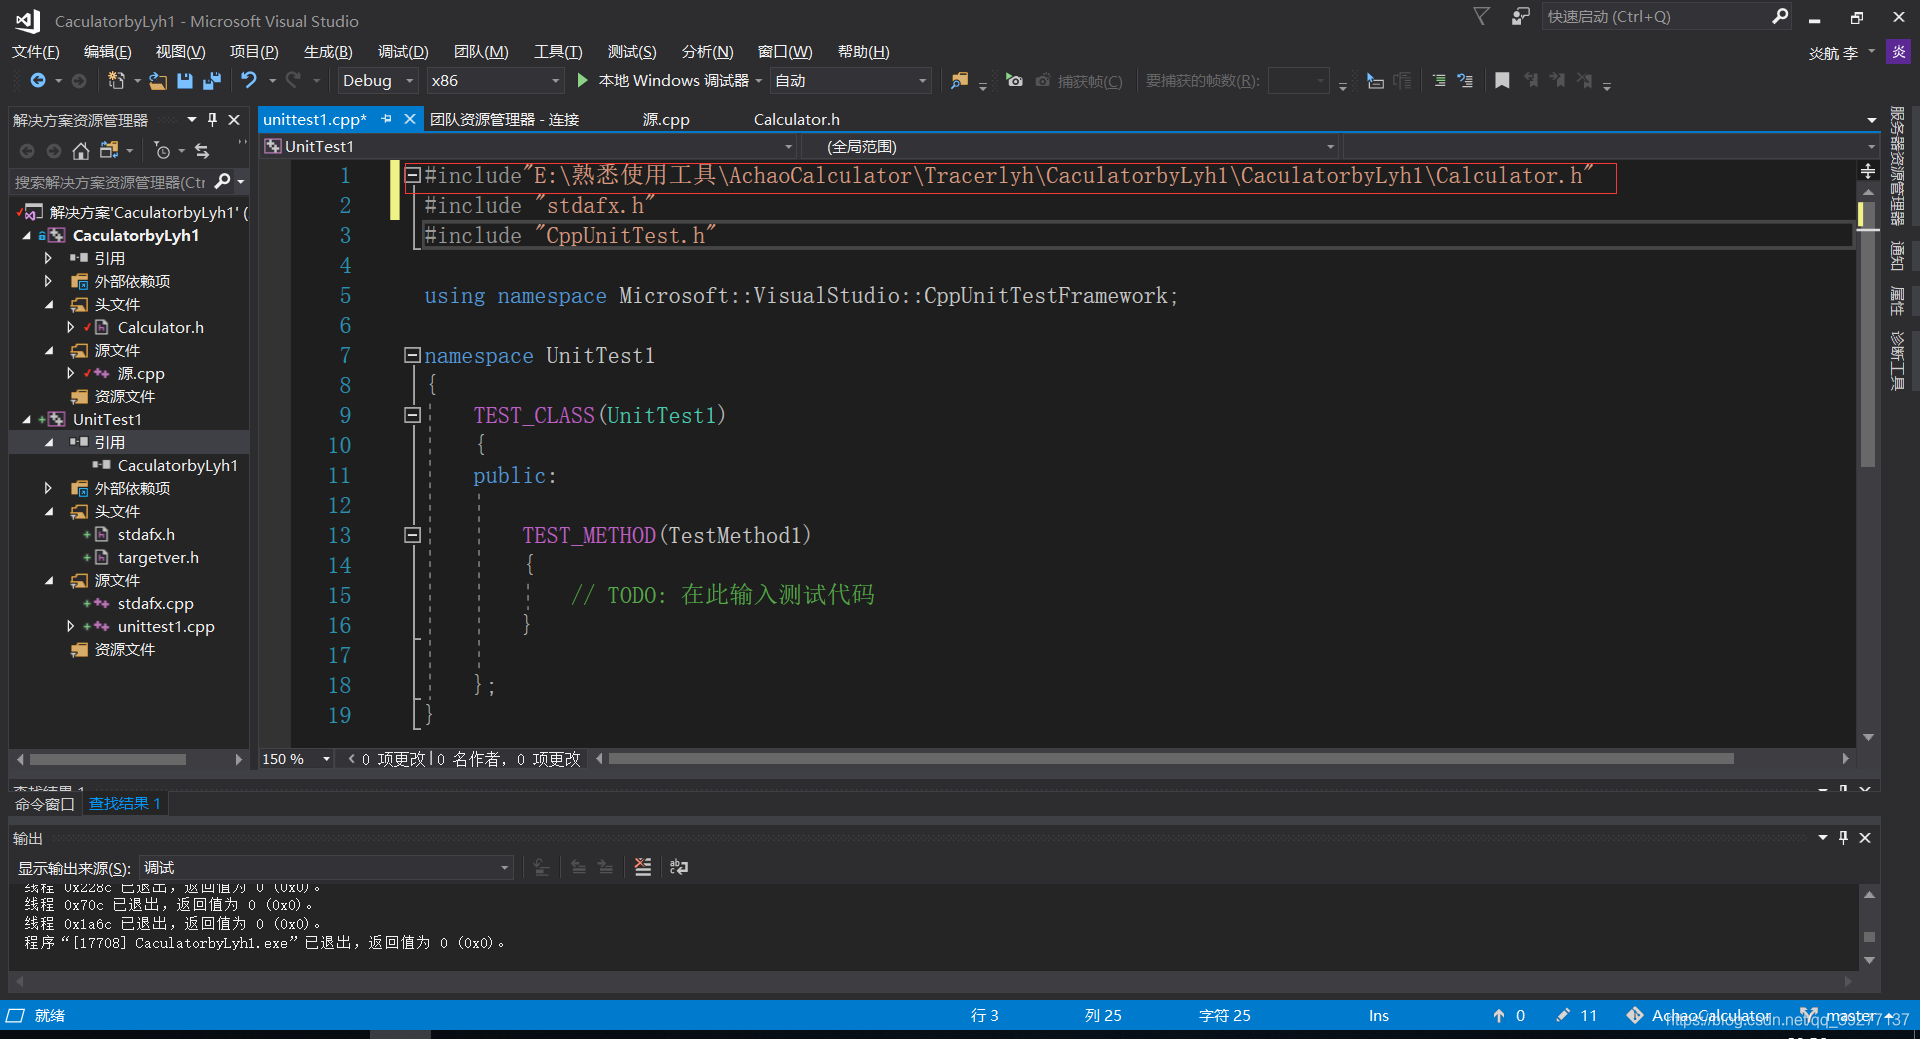Click the comment selected lines icon
This screenshot has height=1039, width=1920.
click(1438, 80)
